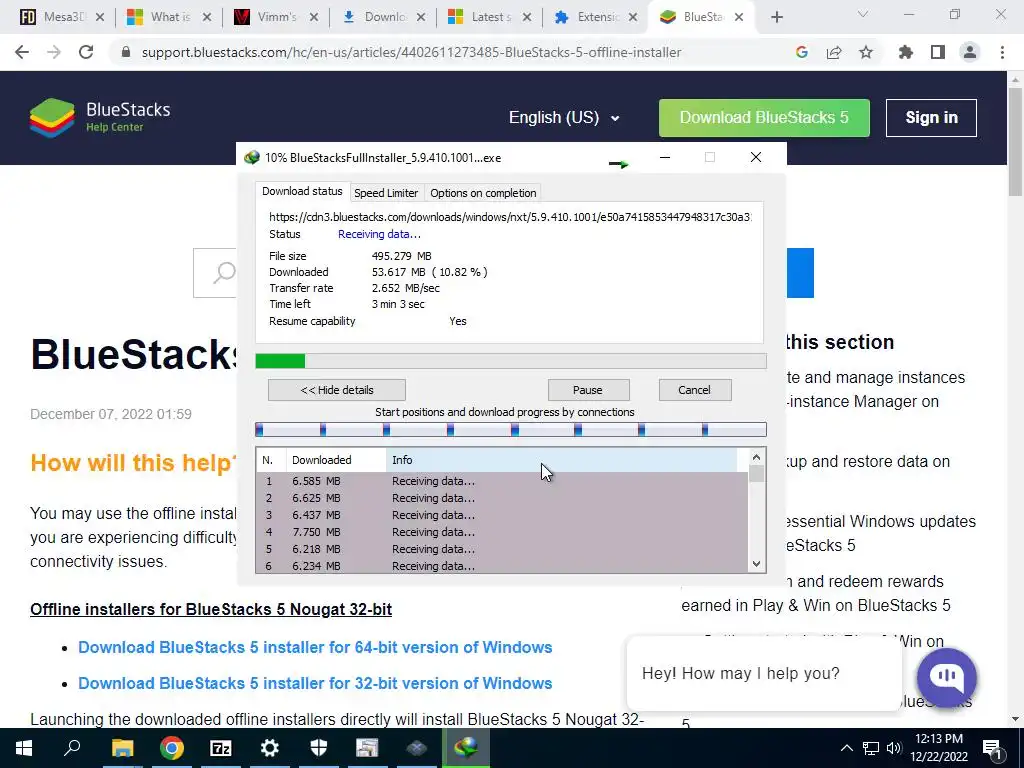Select connection row with 6.585 MB

coord(502,481)
